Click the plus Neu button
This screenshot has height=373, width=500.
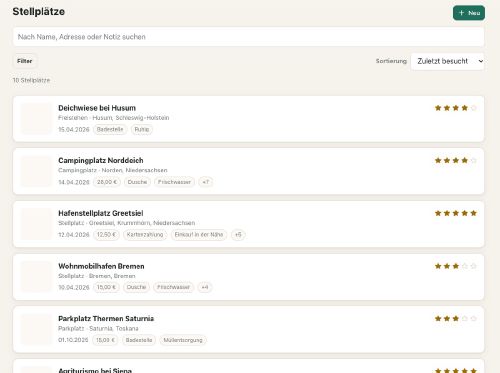click(x=469, y=13)
